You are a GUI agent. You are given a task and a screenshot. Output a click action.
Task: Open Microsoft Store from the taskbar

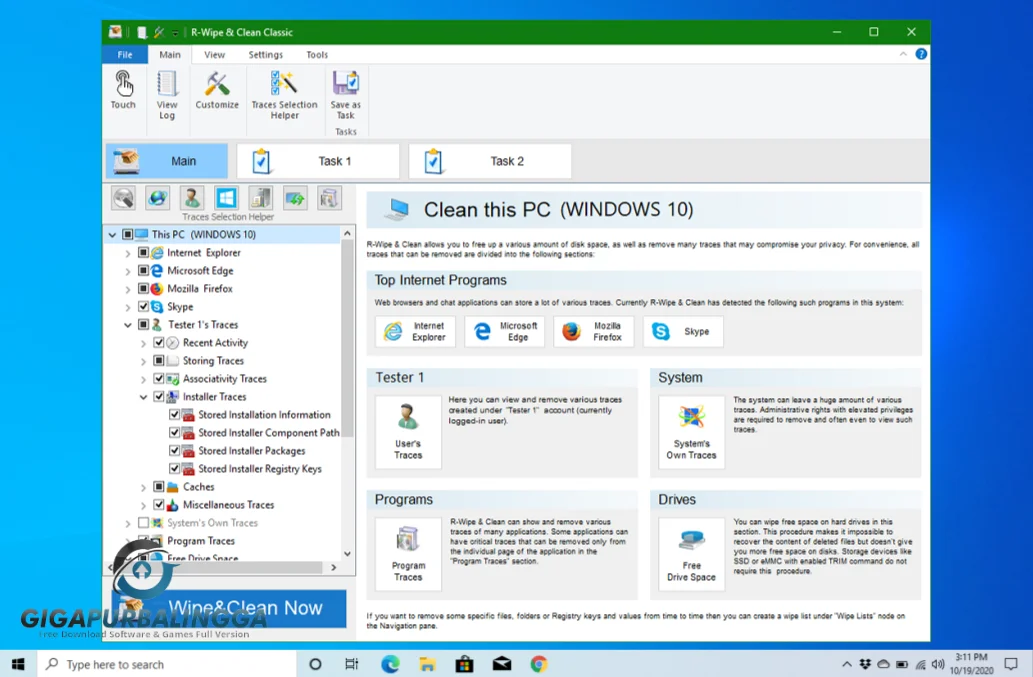pyautogui.click(x=464, y=664)
